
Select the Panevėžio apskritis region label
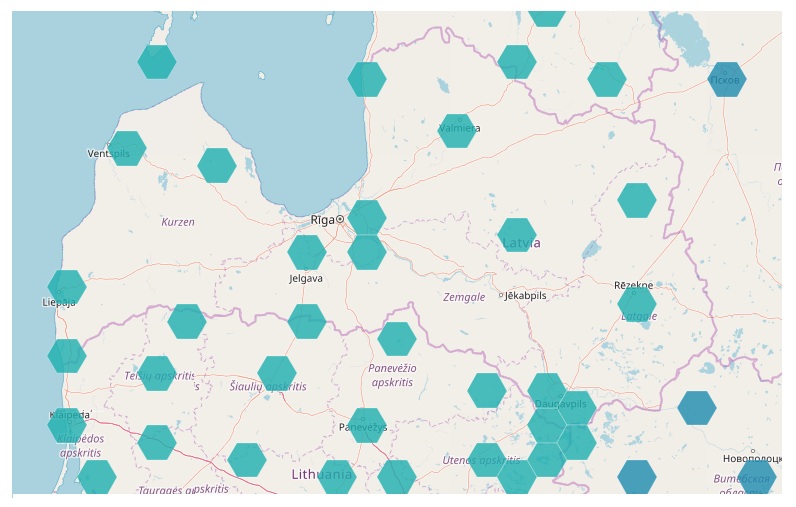point(392,375)
